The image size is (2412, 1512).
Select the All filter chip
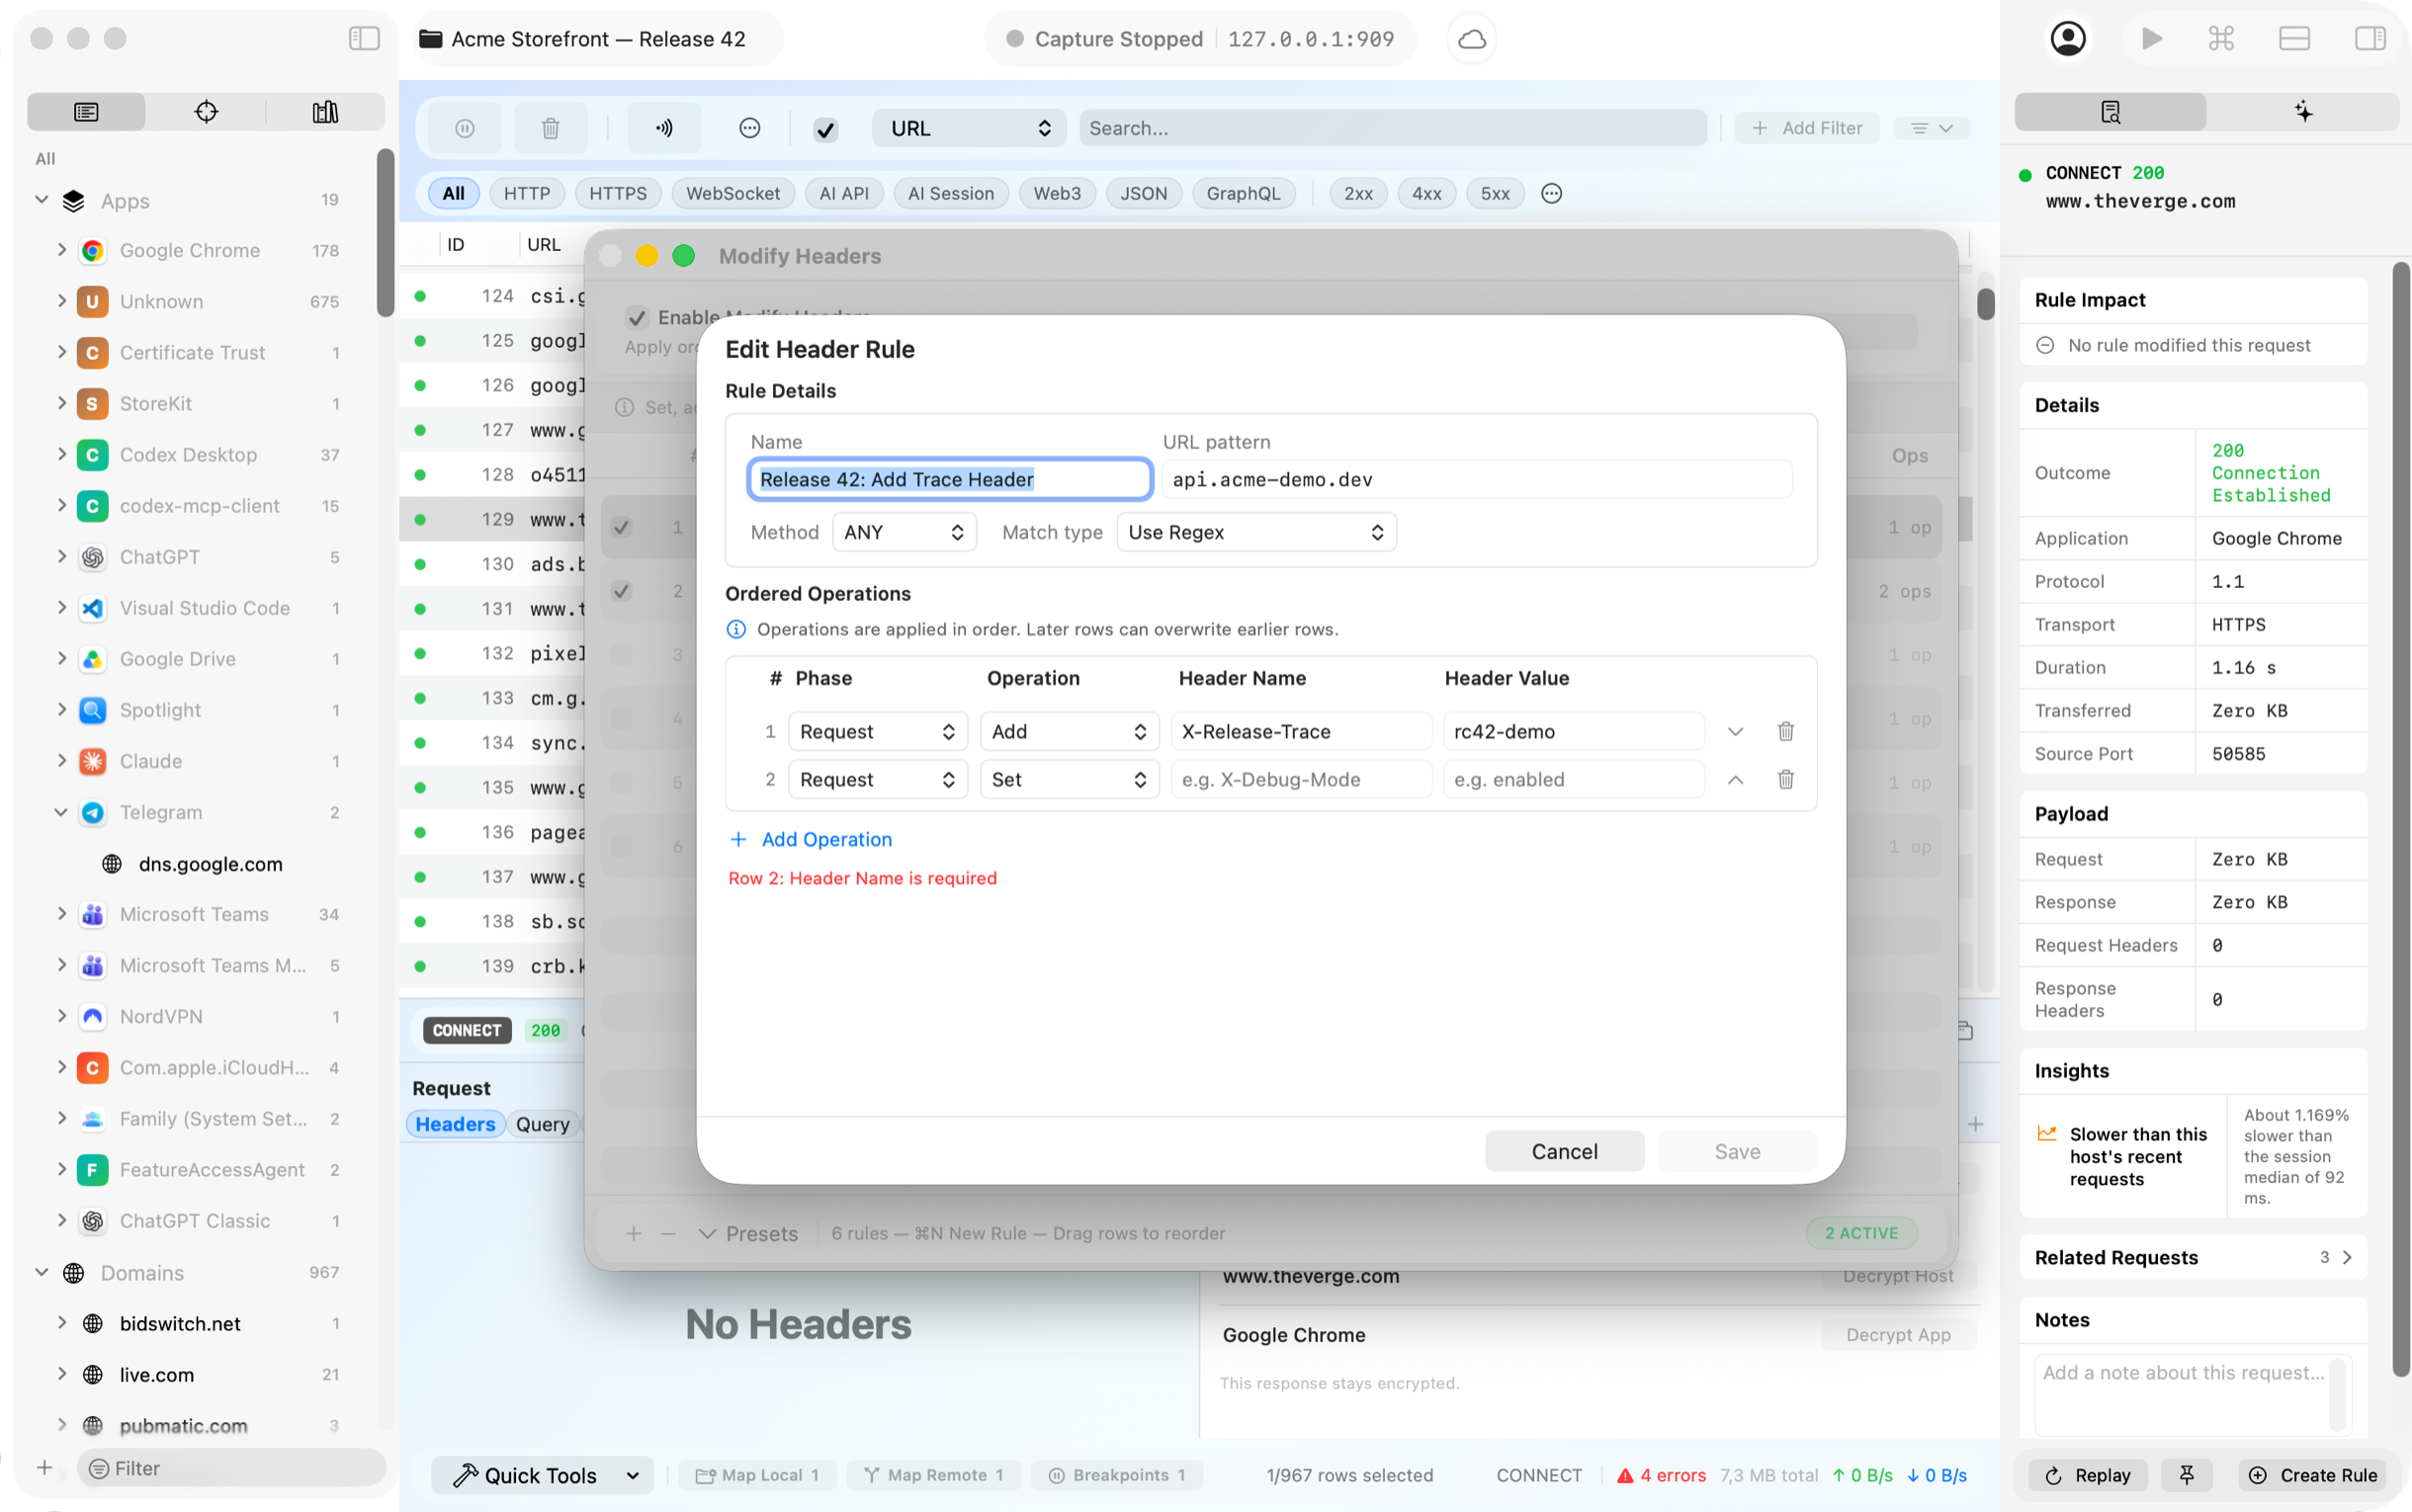point(453,193)
